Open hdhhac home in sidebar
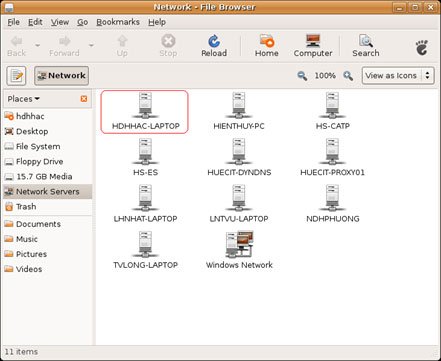Viewport: 441px width, 361px height. 47,116
